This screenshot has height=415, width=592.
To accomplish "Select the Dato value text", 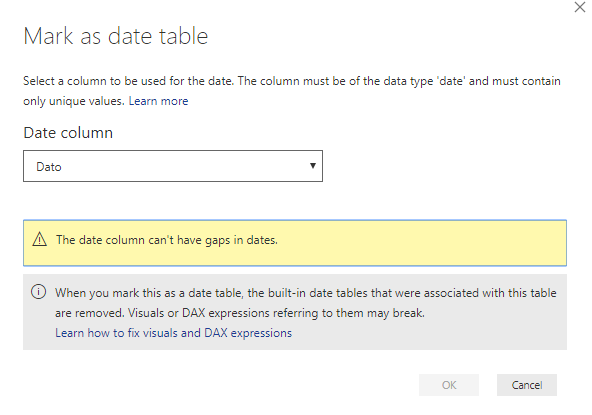I will coord(49,167).
